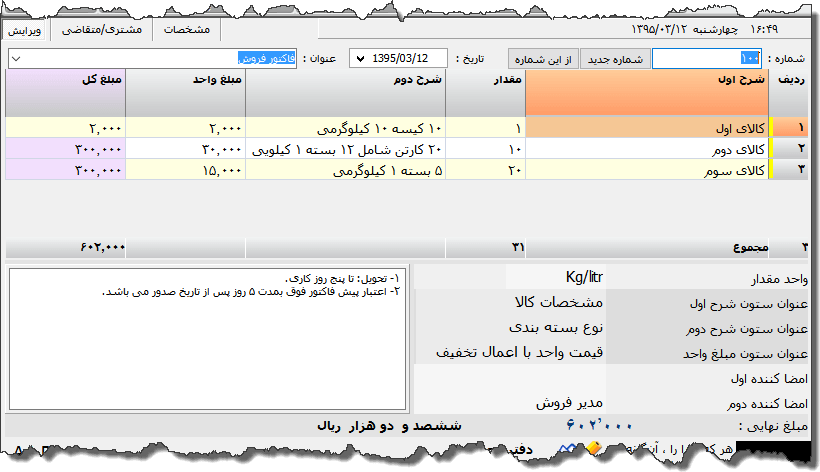Image resolution: width=820 pixels, height=472 pixels.
Task: Select the کالای اول cell
Action: 645,129
